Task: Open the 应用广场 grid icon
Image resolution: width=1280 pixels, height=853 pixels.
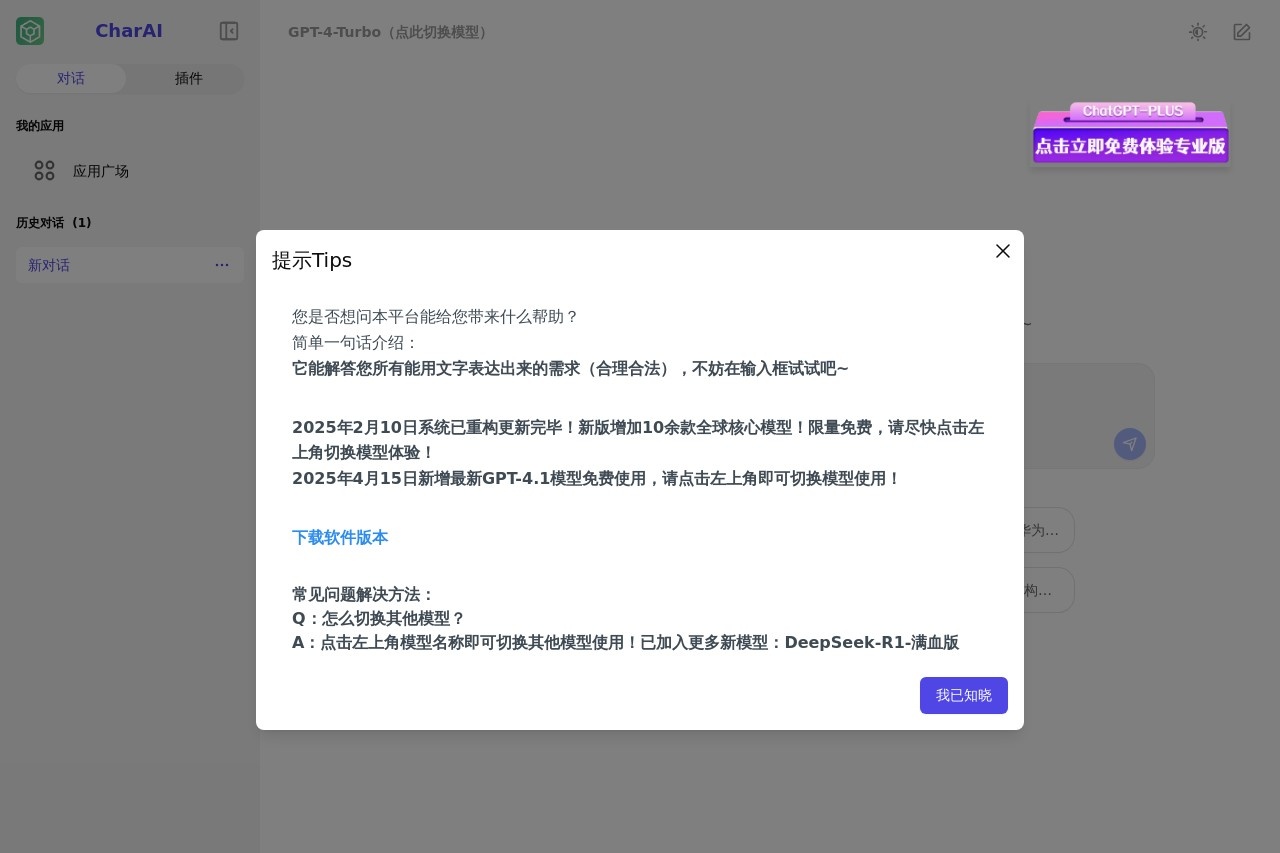Action: click(44, 171)
